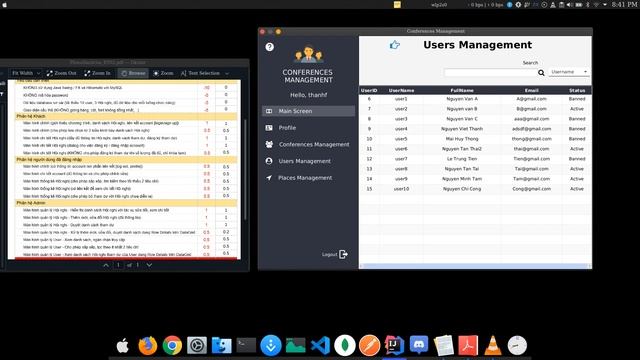Open the Fit Width dropdown in PDF viewer
Viewport: 640px width, 360px height.
click(25, 73)
